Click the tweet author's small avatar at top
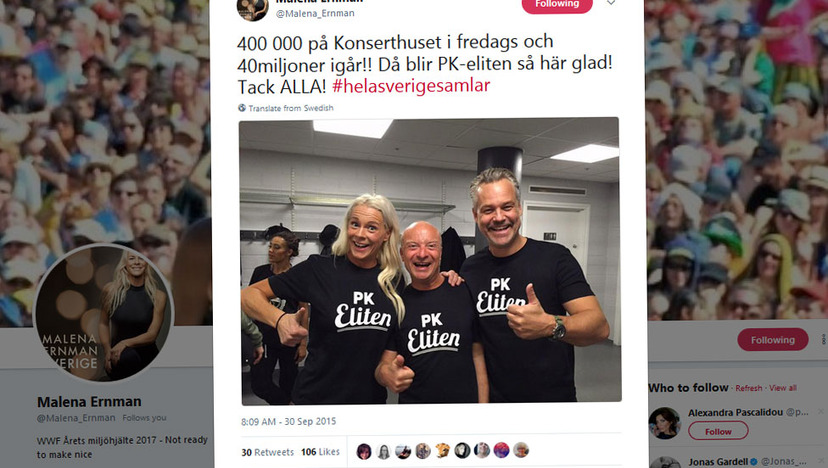The width and height of the screenshot is (828, 468). pyautogui.click(x=252, y=9)
